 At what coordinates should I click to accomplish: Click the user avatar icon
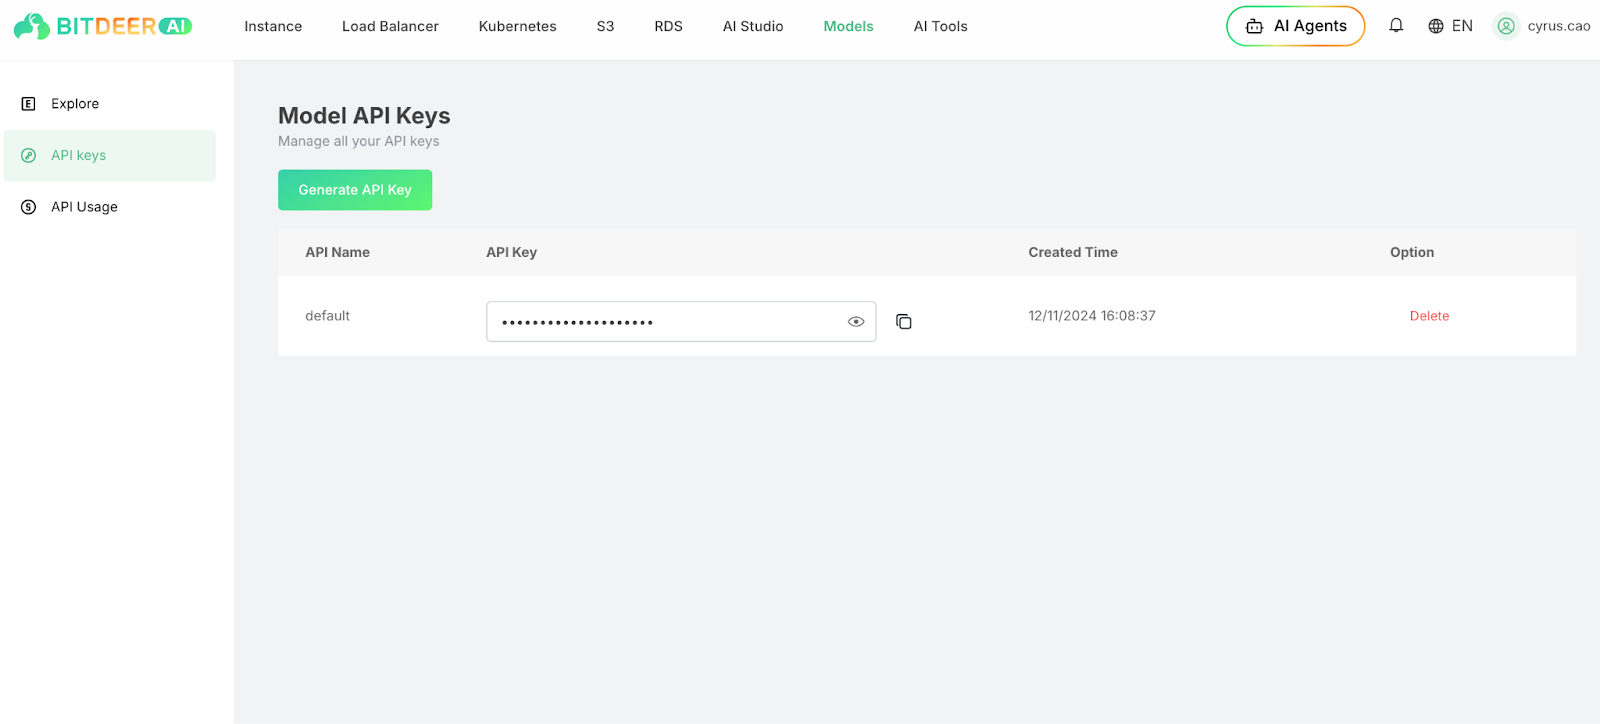coord(1506,26)
